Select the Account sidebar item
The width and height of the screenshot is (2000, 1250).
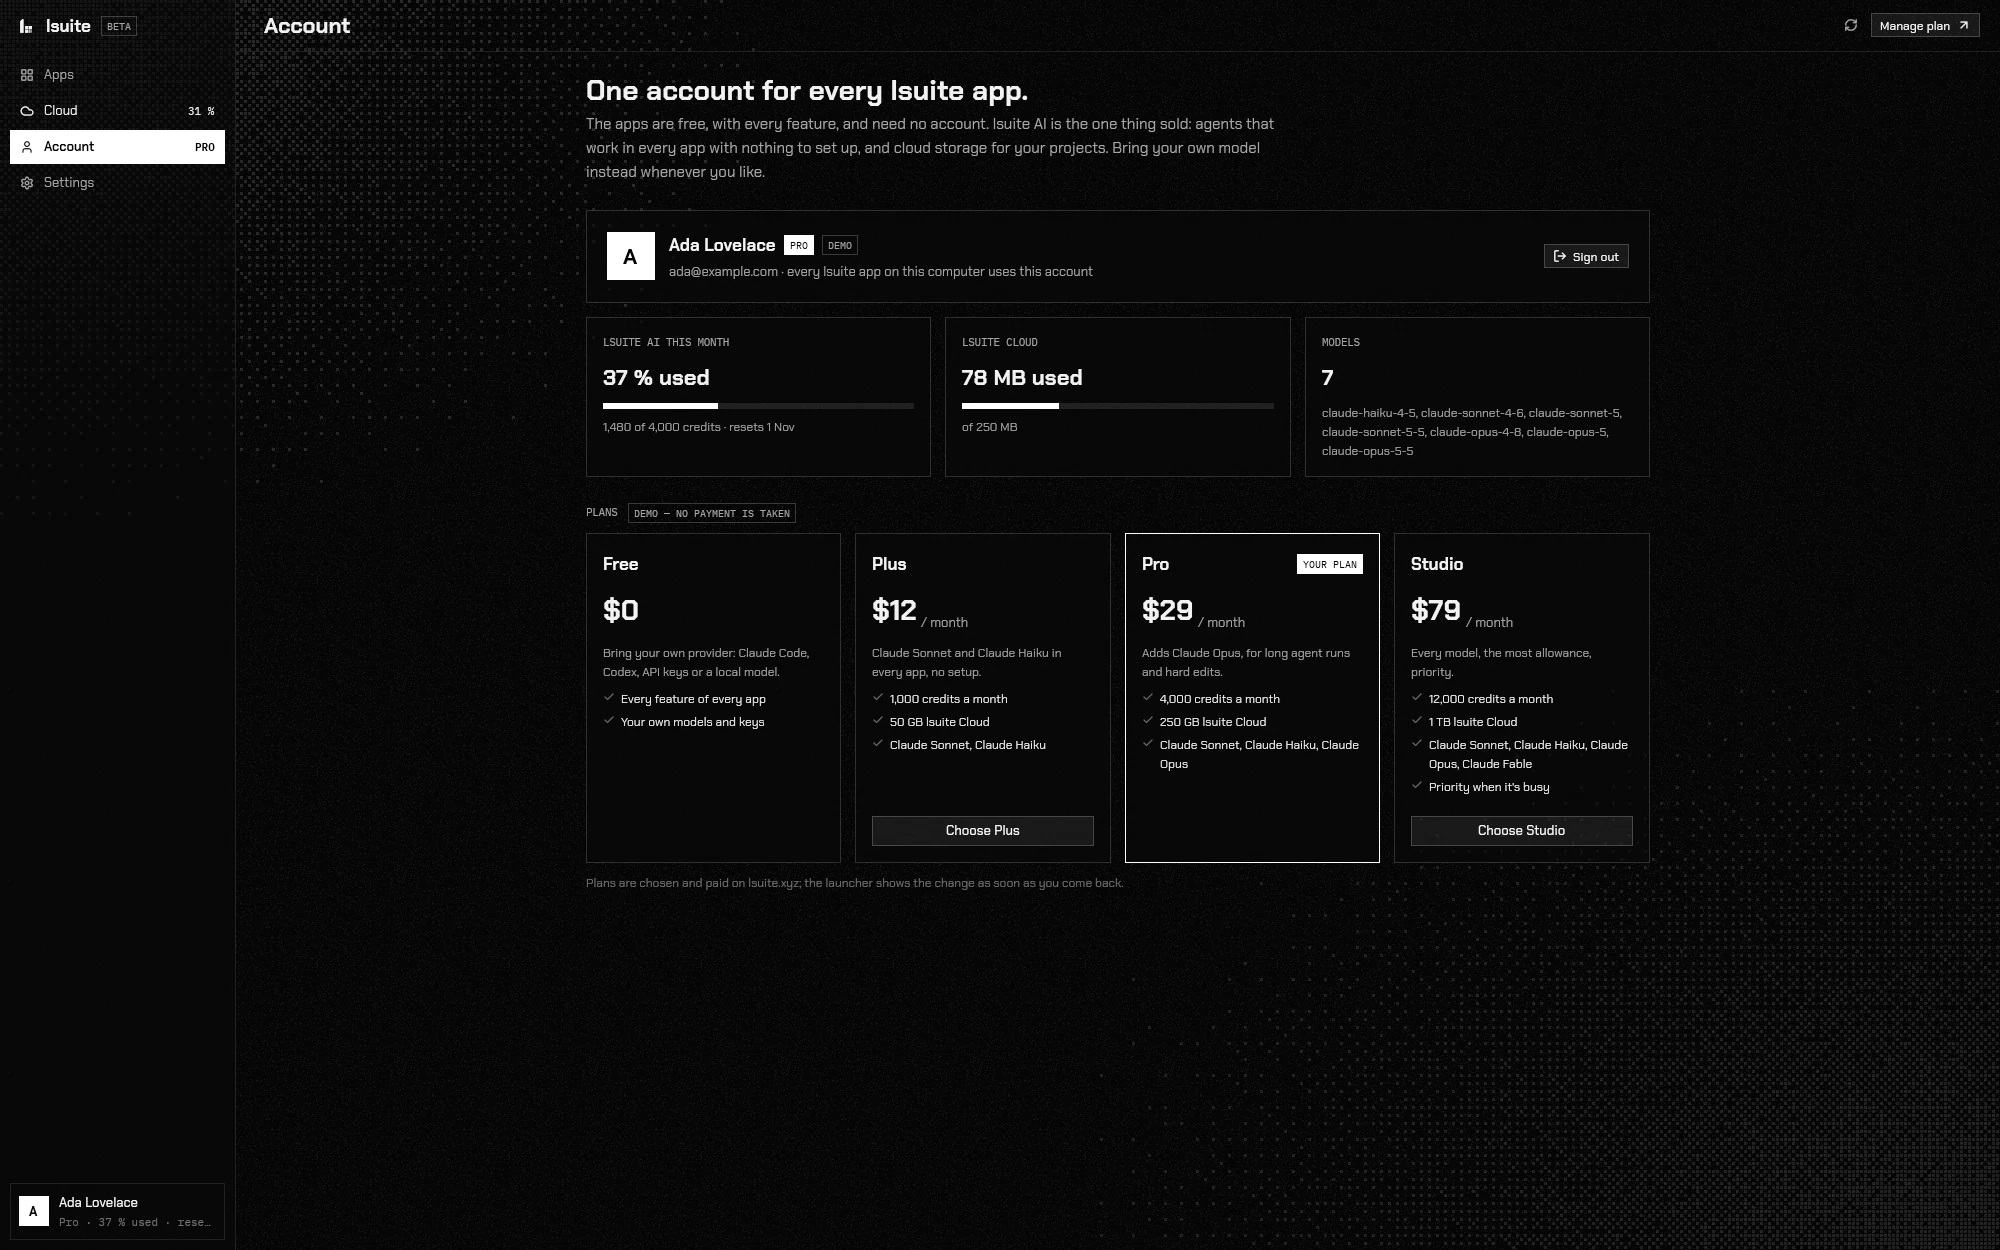117,147
